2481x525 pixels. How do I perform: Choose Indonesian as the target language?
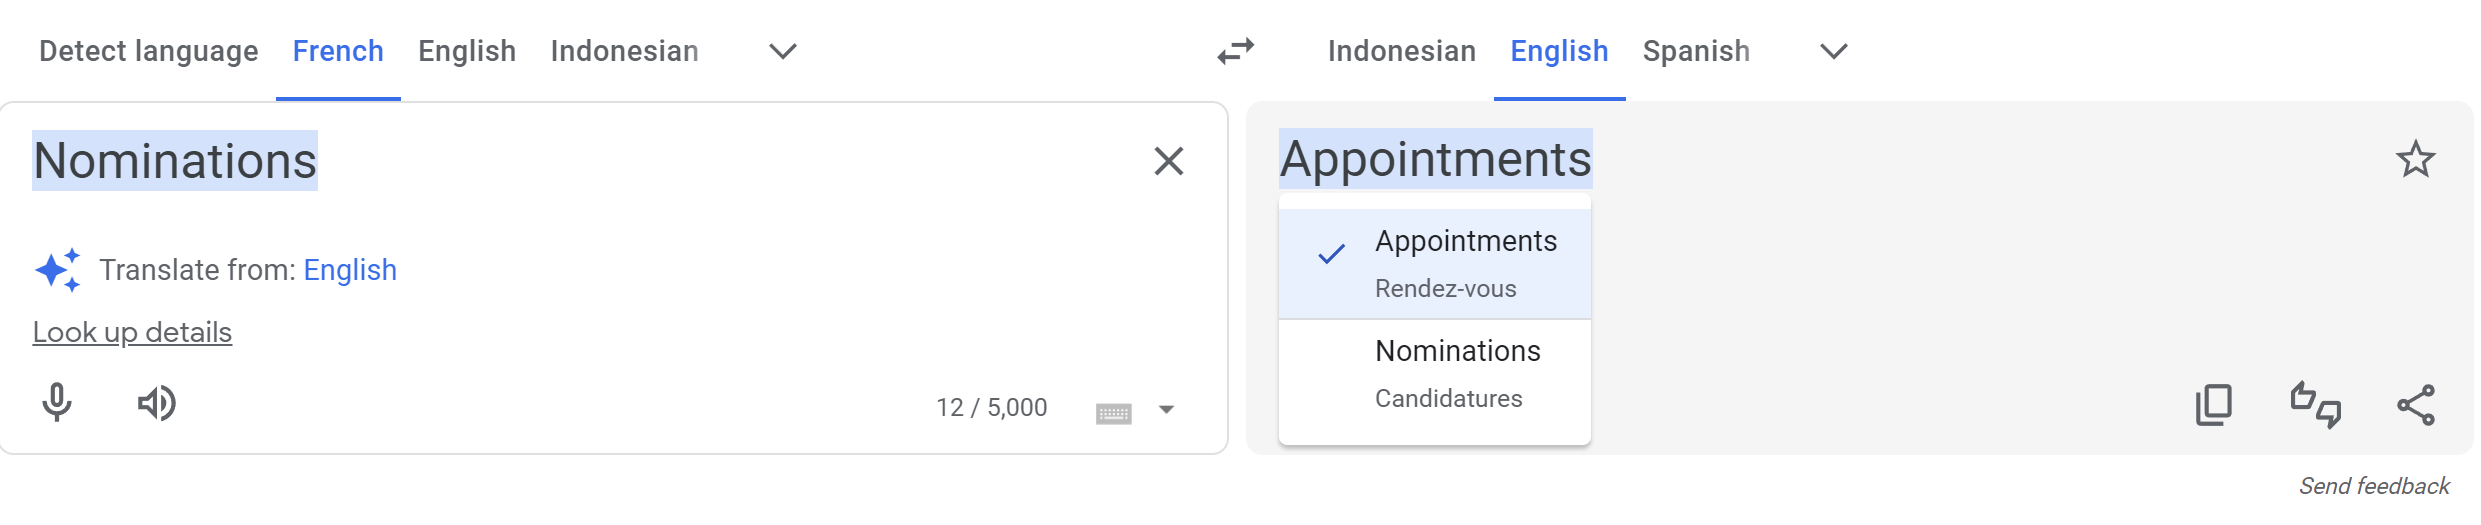pos(1401,51)
